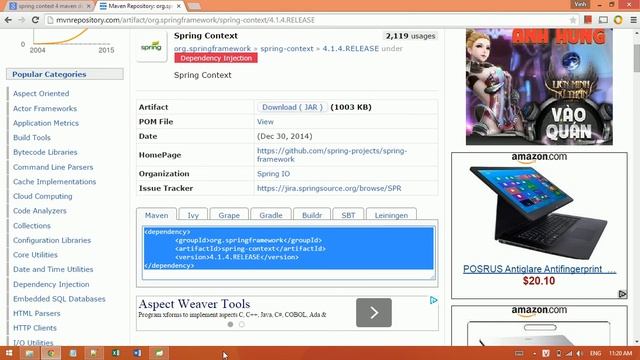The height and width of the screenshot is (360, 640).
Task: Switch to the Ivy tab
Action: tap(193, 215)
